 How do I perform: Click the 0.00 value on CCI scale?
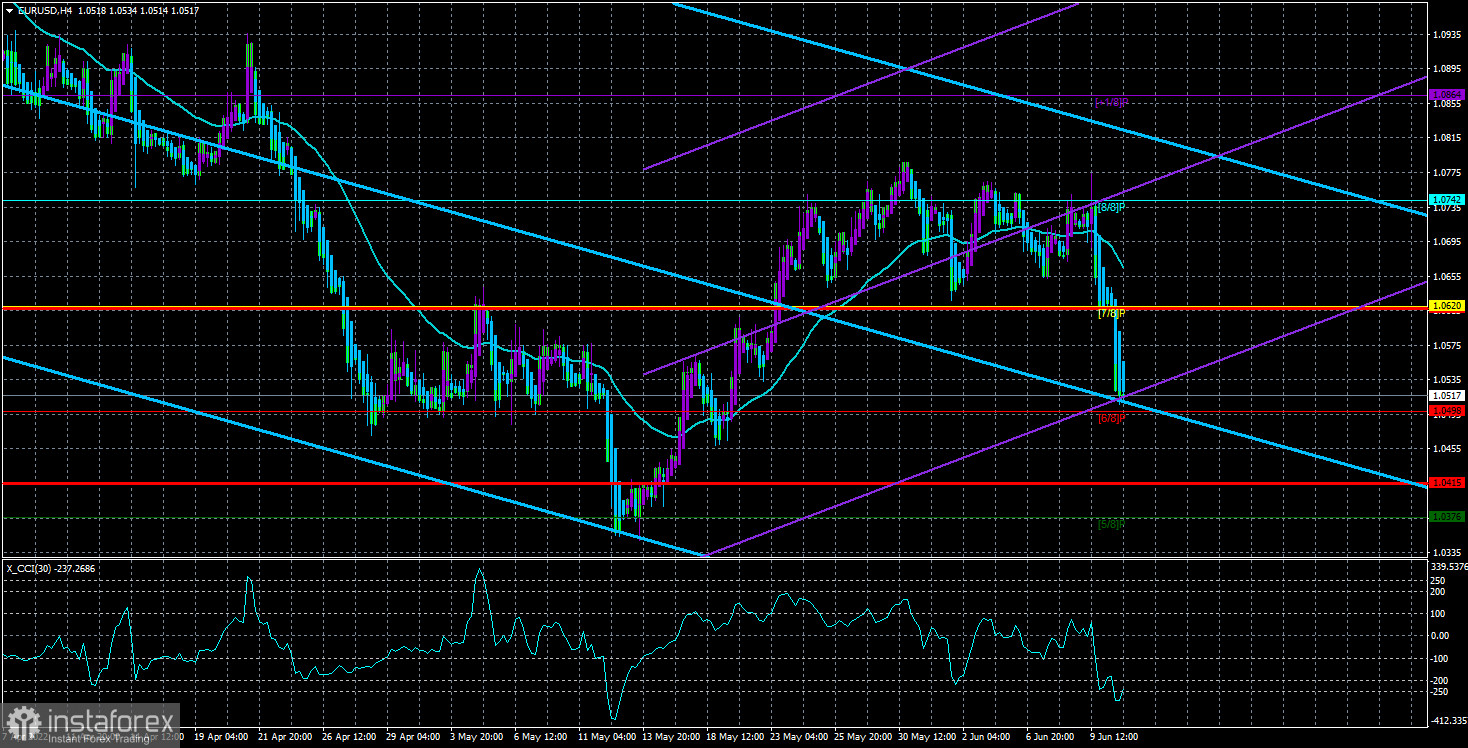(1441, 635)
